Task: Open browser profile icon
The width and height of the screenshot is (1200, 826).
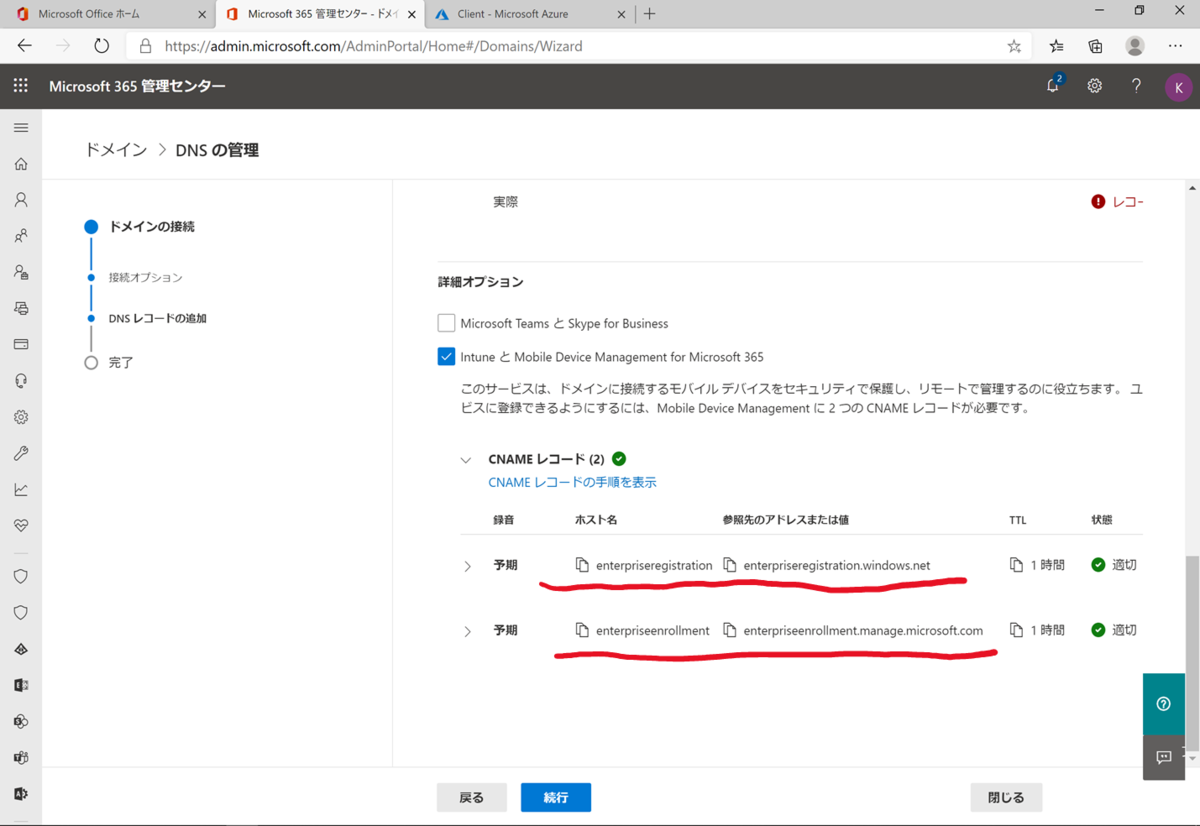Action: pyautogui.click(x=1135, y=46)
